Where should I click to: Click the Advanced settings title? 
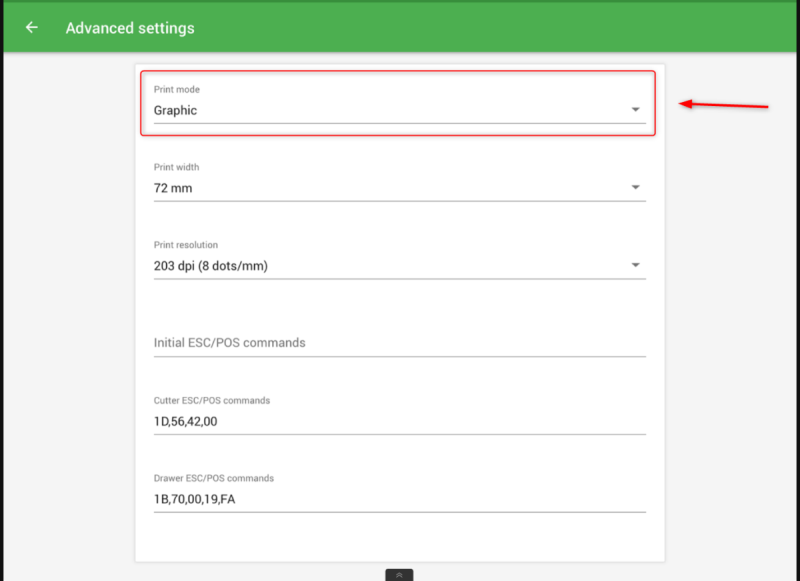click(x=130, y=28)
